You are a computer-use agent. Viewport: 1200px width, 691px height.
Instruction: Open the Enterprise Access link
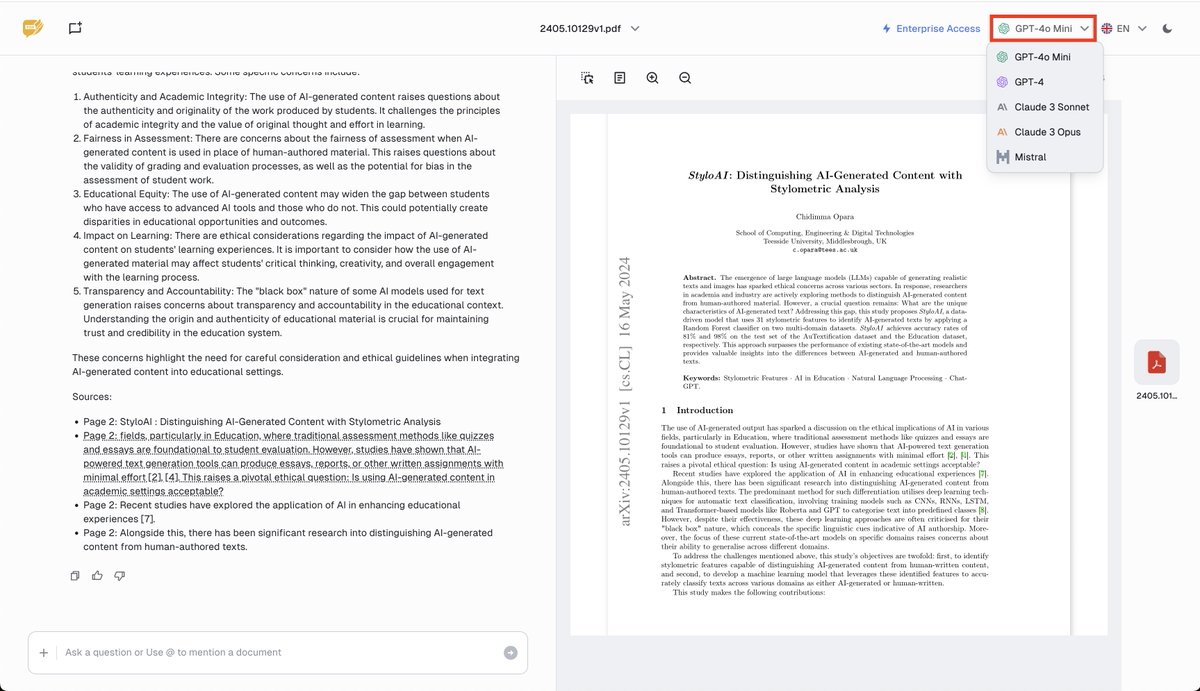pos(930,28)
